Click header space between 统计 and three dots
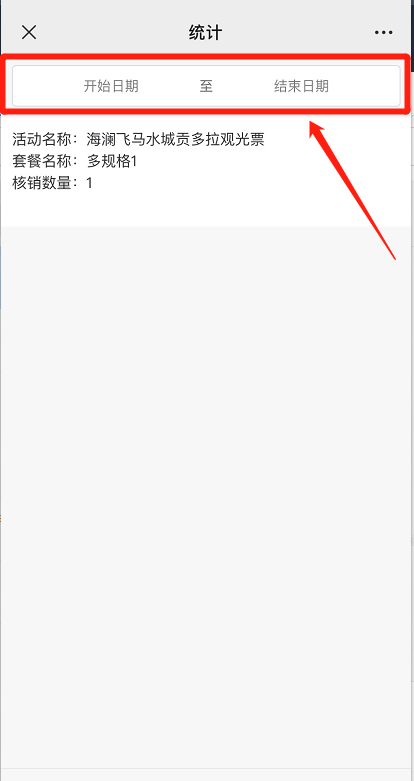This screenshot has width=414, height=781. tap(298, 33)
